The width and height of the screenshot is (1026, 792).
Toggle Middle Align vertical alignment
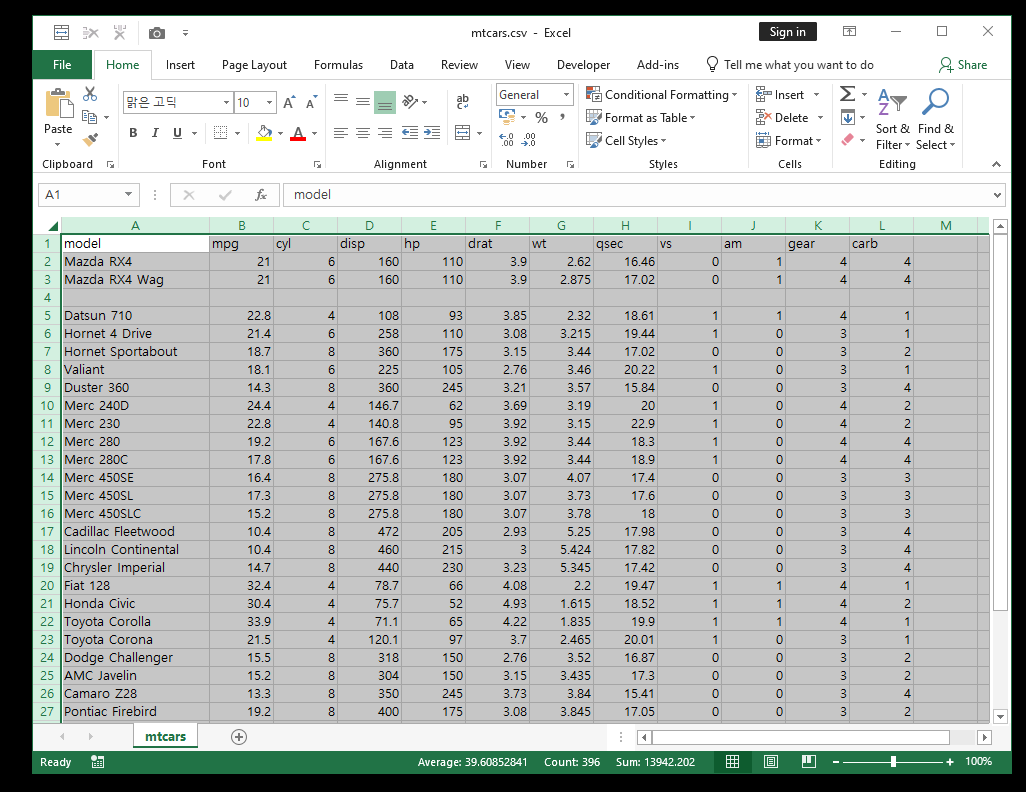click(x=363, y=101)
